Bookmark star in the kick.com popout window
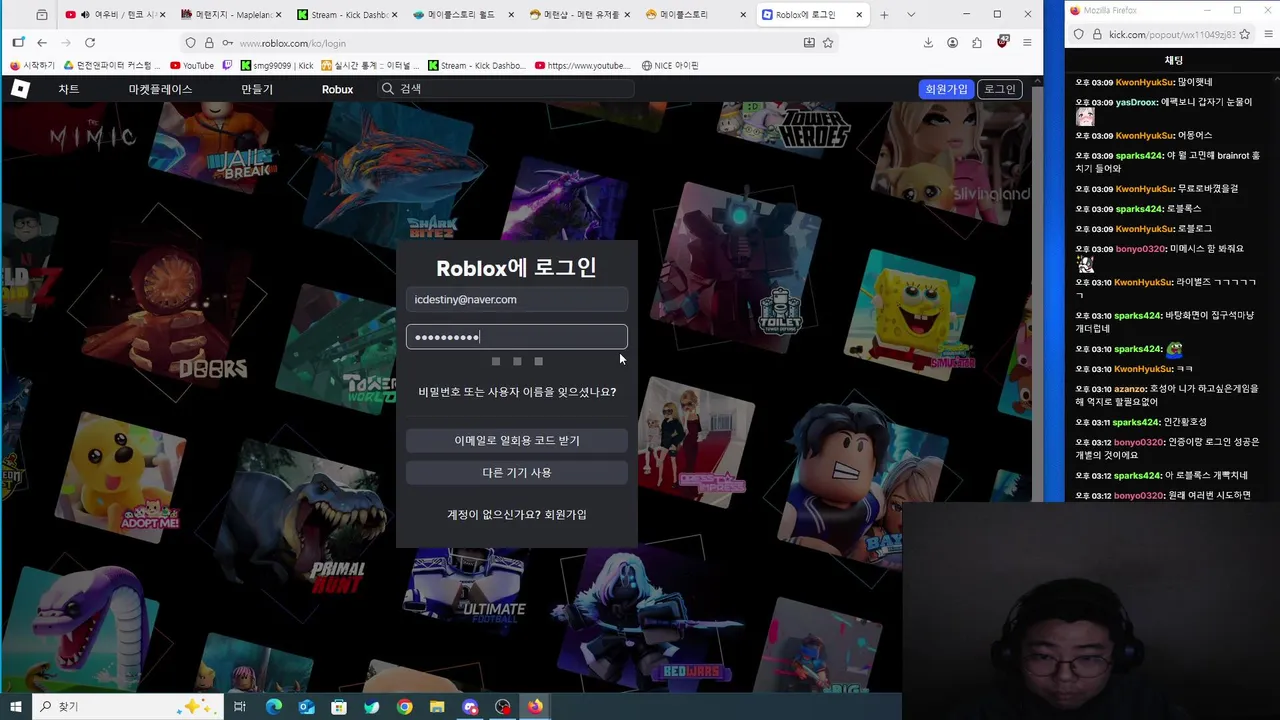Image resolution: width=1280 pixels, height=720 pixels. coord(1245,34)
